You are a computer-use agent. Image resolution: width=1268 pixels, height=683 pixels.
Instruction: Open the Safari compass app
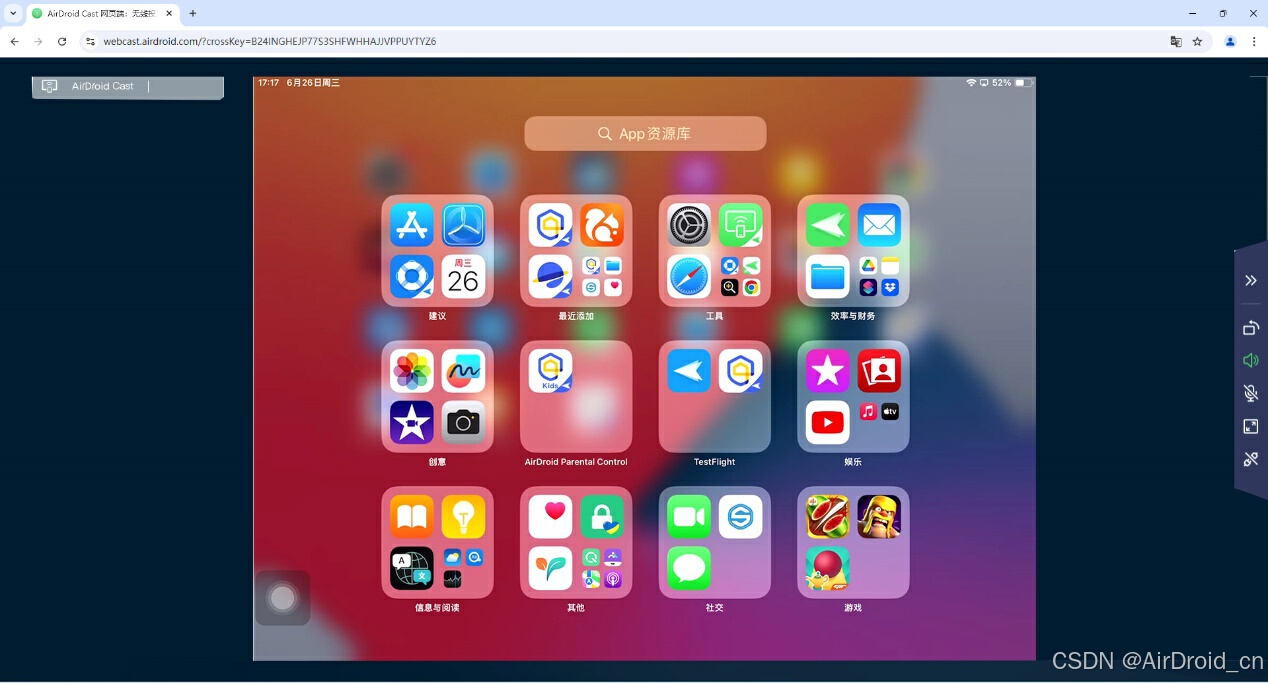(689, 277)
